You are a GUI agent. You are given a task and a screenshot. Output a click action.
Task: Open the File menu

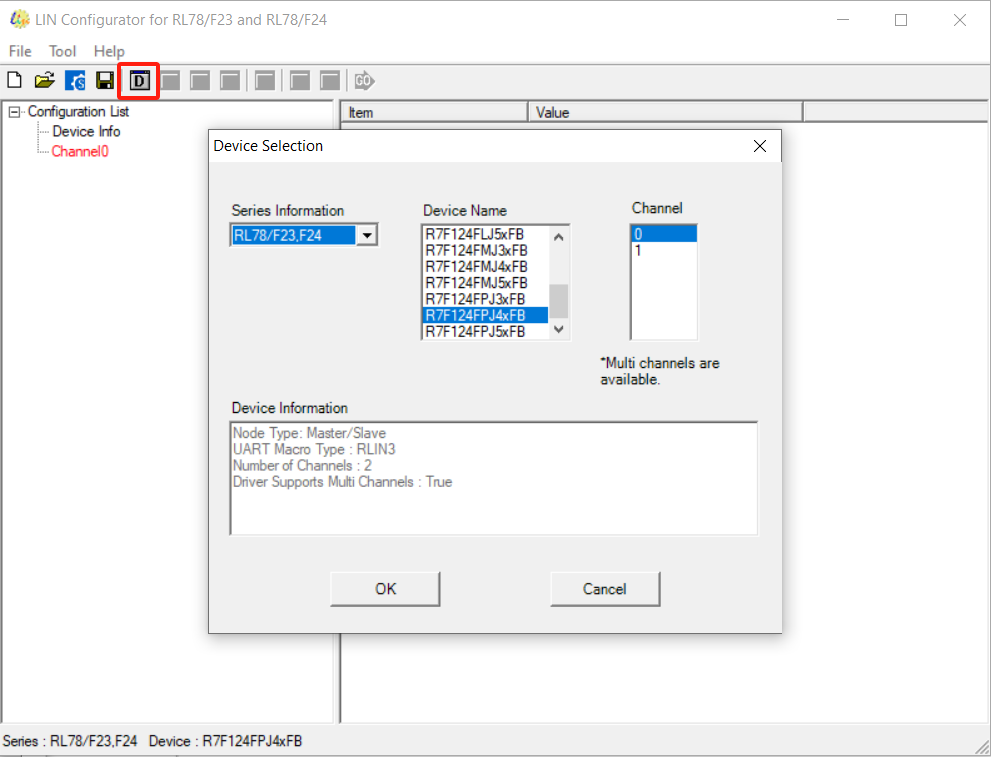pyautogui.click(x=20, y=51)
